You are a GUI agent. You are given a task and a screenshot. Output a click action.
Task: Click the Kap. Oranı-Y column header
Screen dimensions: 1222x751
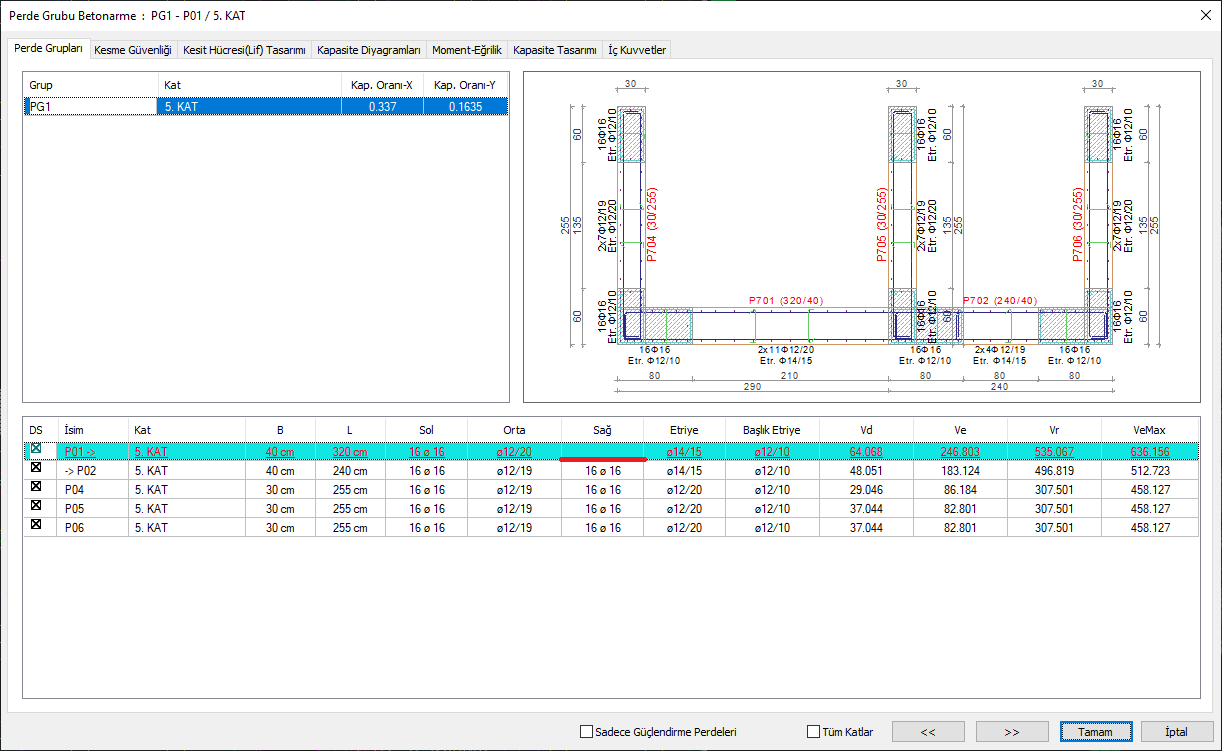pos(465,85)
